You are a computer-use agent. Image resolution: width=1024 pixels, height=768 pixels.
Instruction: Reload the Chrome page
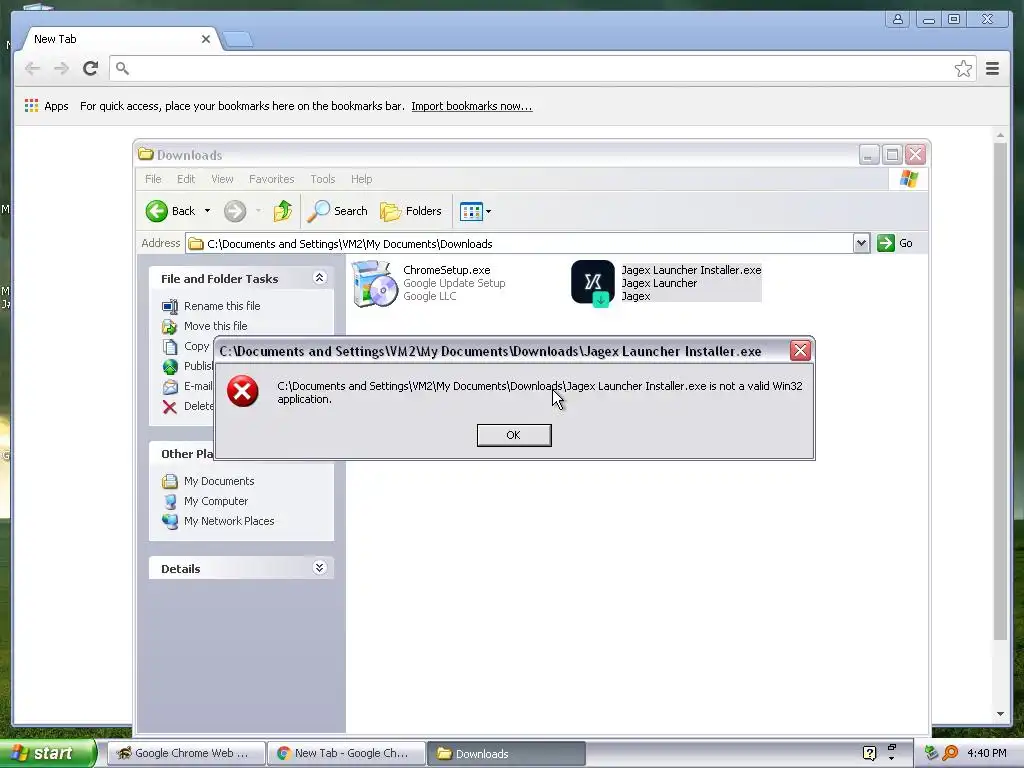(90, 69)
